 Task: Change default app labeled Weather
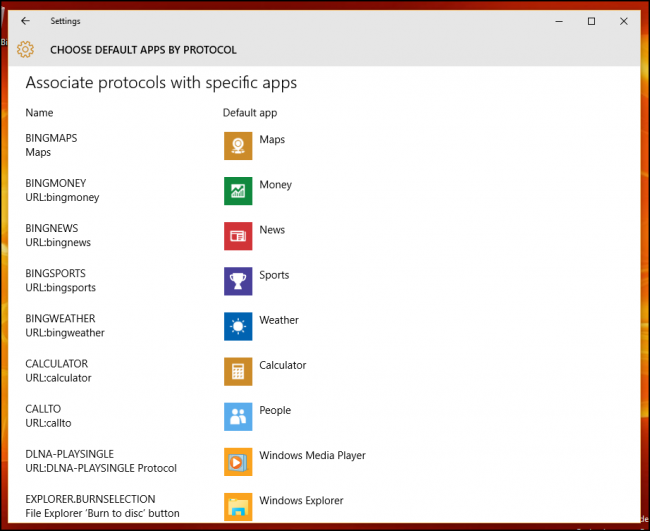tap(279, 320)
